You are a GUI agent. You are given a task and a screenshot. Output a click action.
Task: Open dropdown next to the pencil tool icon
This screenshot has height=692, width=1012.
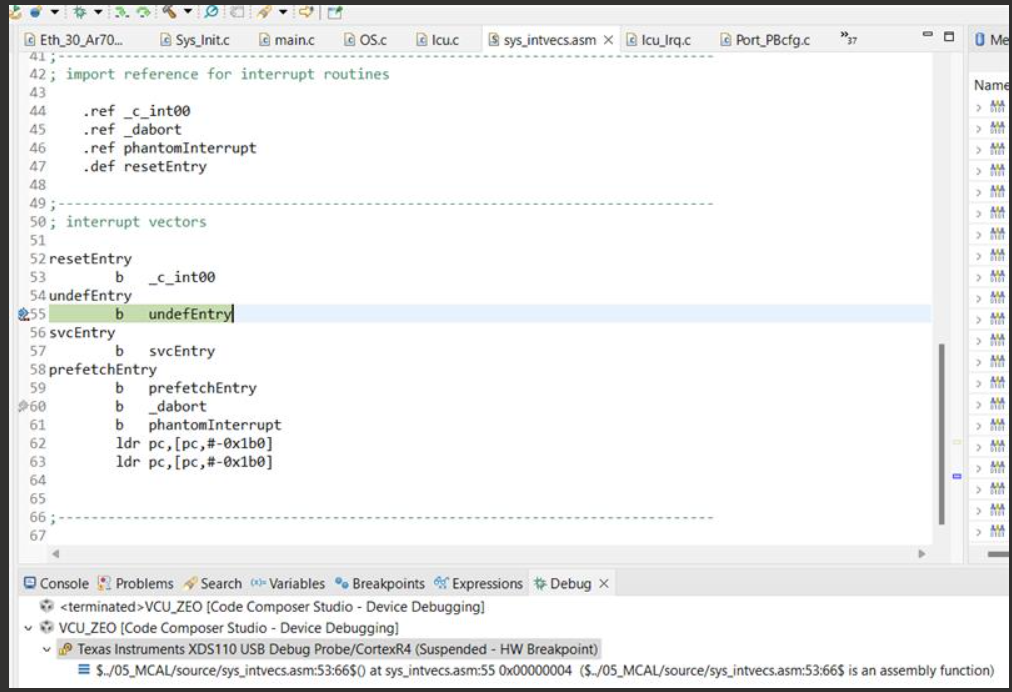[x=283, y=12]
